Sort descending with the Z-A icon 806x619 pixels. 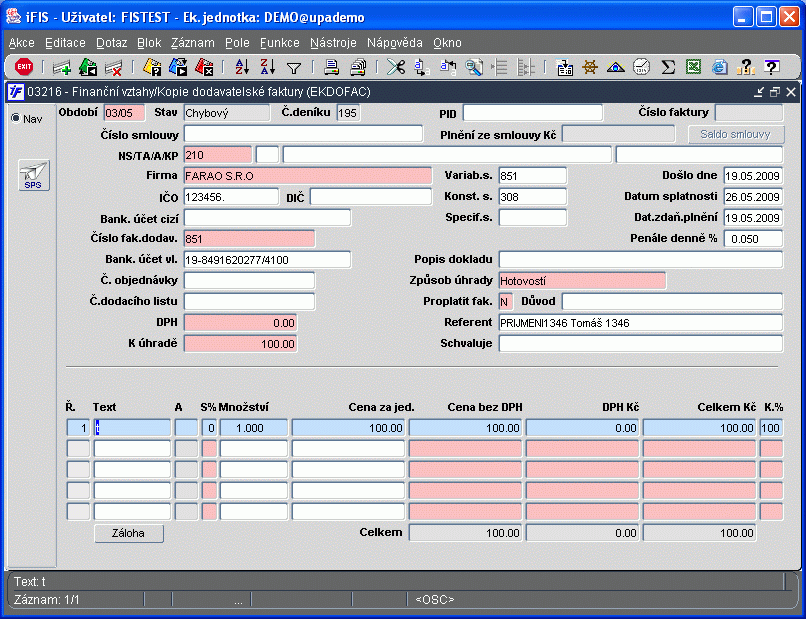pyautogui.click(x=267, y=67)
